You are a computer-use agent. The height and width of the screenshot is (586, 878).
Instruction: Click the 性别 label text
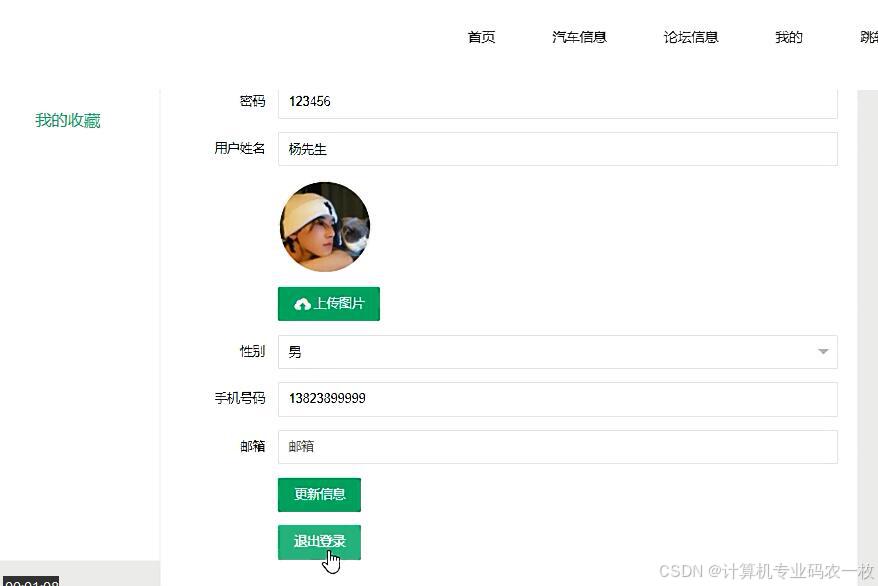(253, 351)
